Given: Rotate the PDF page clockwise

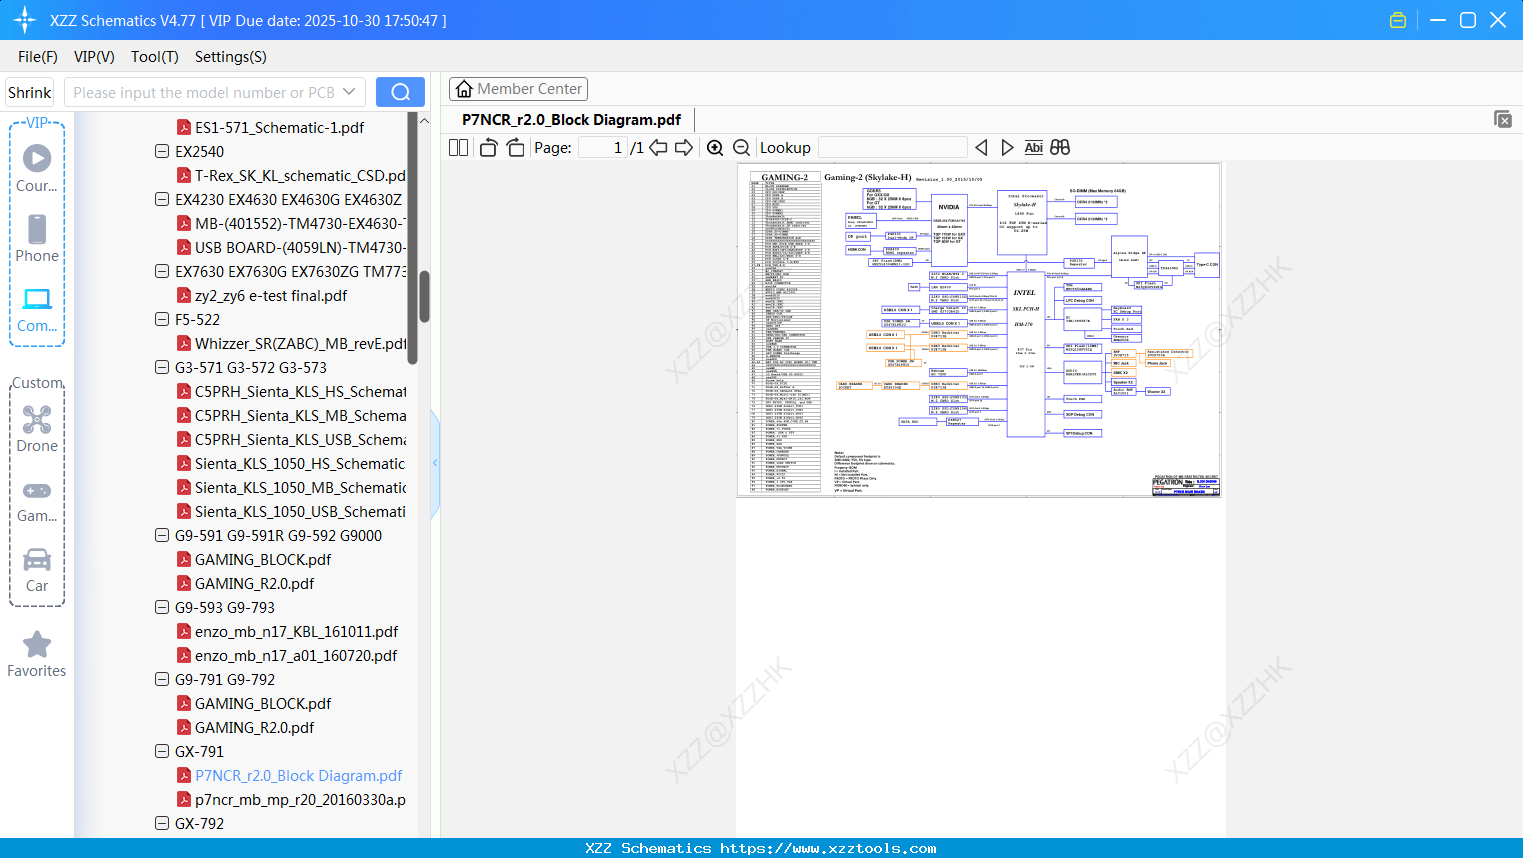Looking at the screenshot, I should [515, 147].
